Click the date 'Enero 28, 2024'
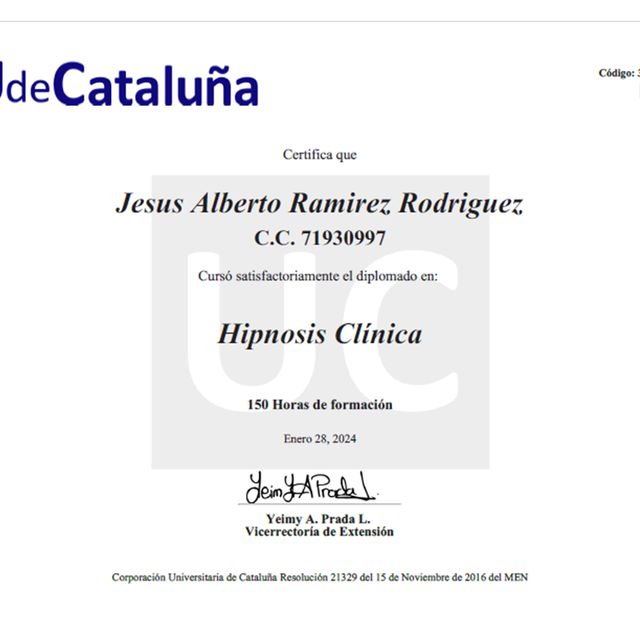640x640 pixels. (320, 439)
